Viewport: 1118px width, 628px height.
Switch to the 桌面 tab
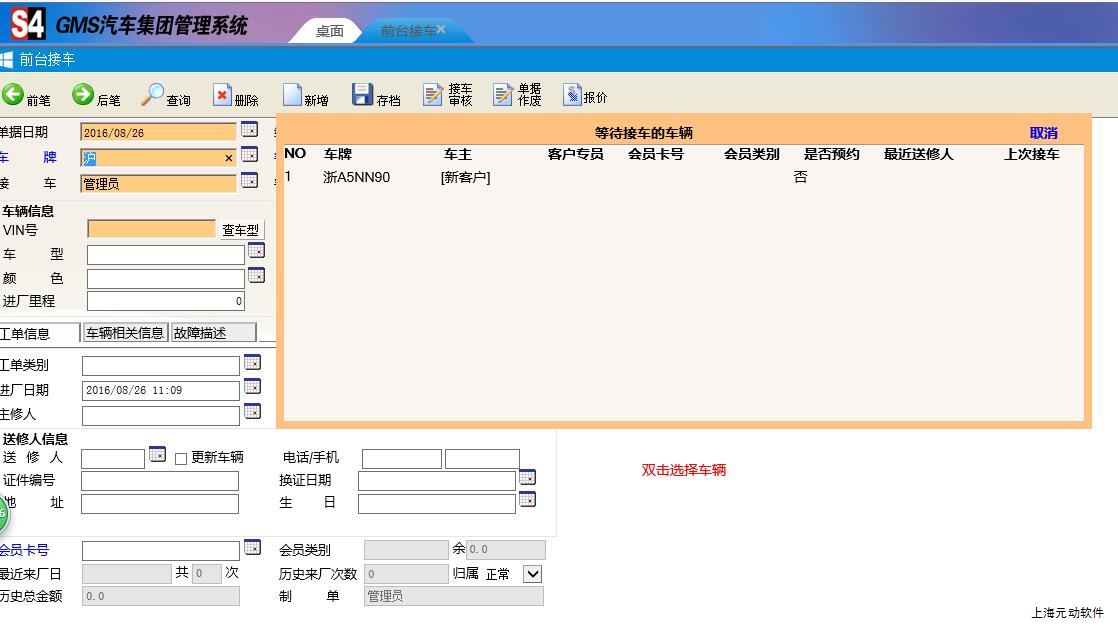coord(329,31)
